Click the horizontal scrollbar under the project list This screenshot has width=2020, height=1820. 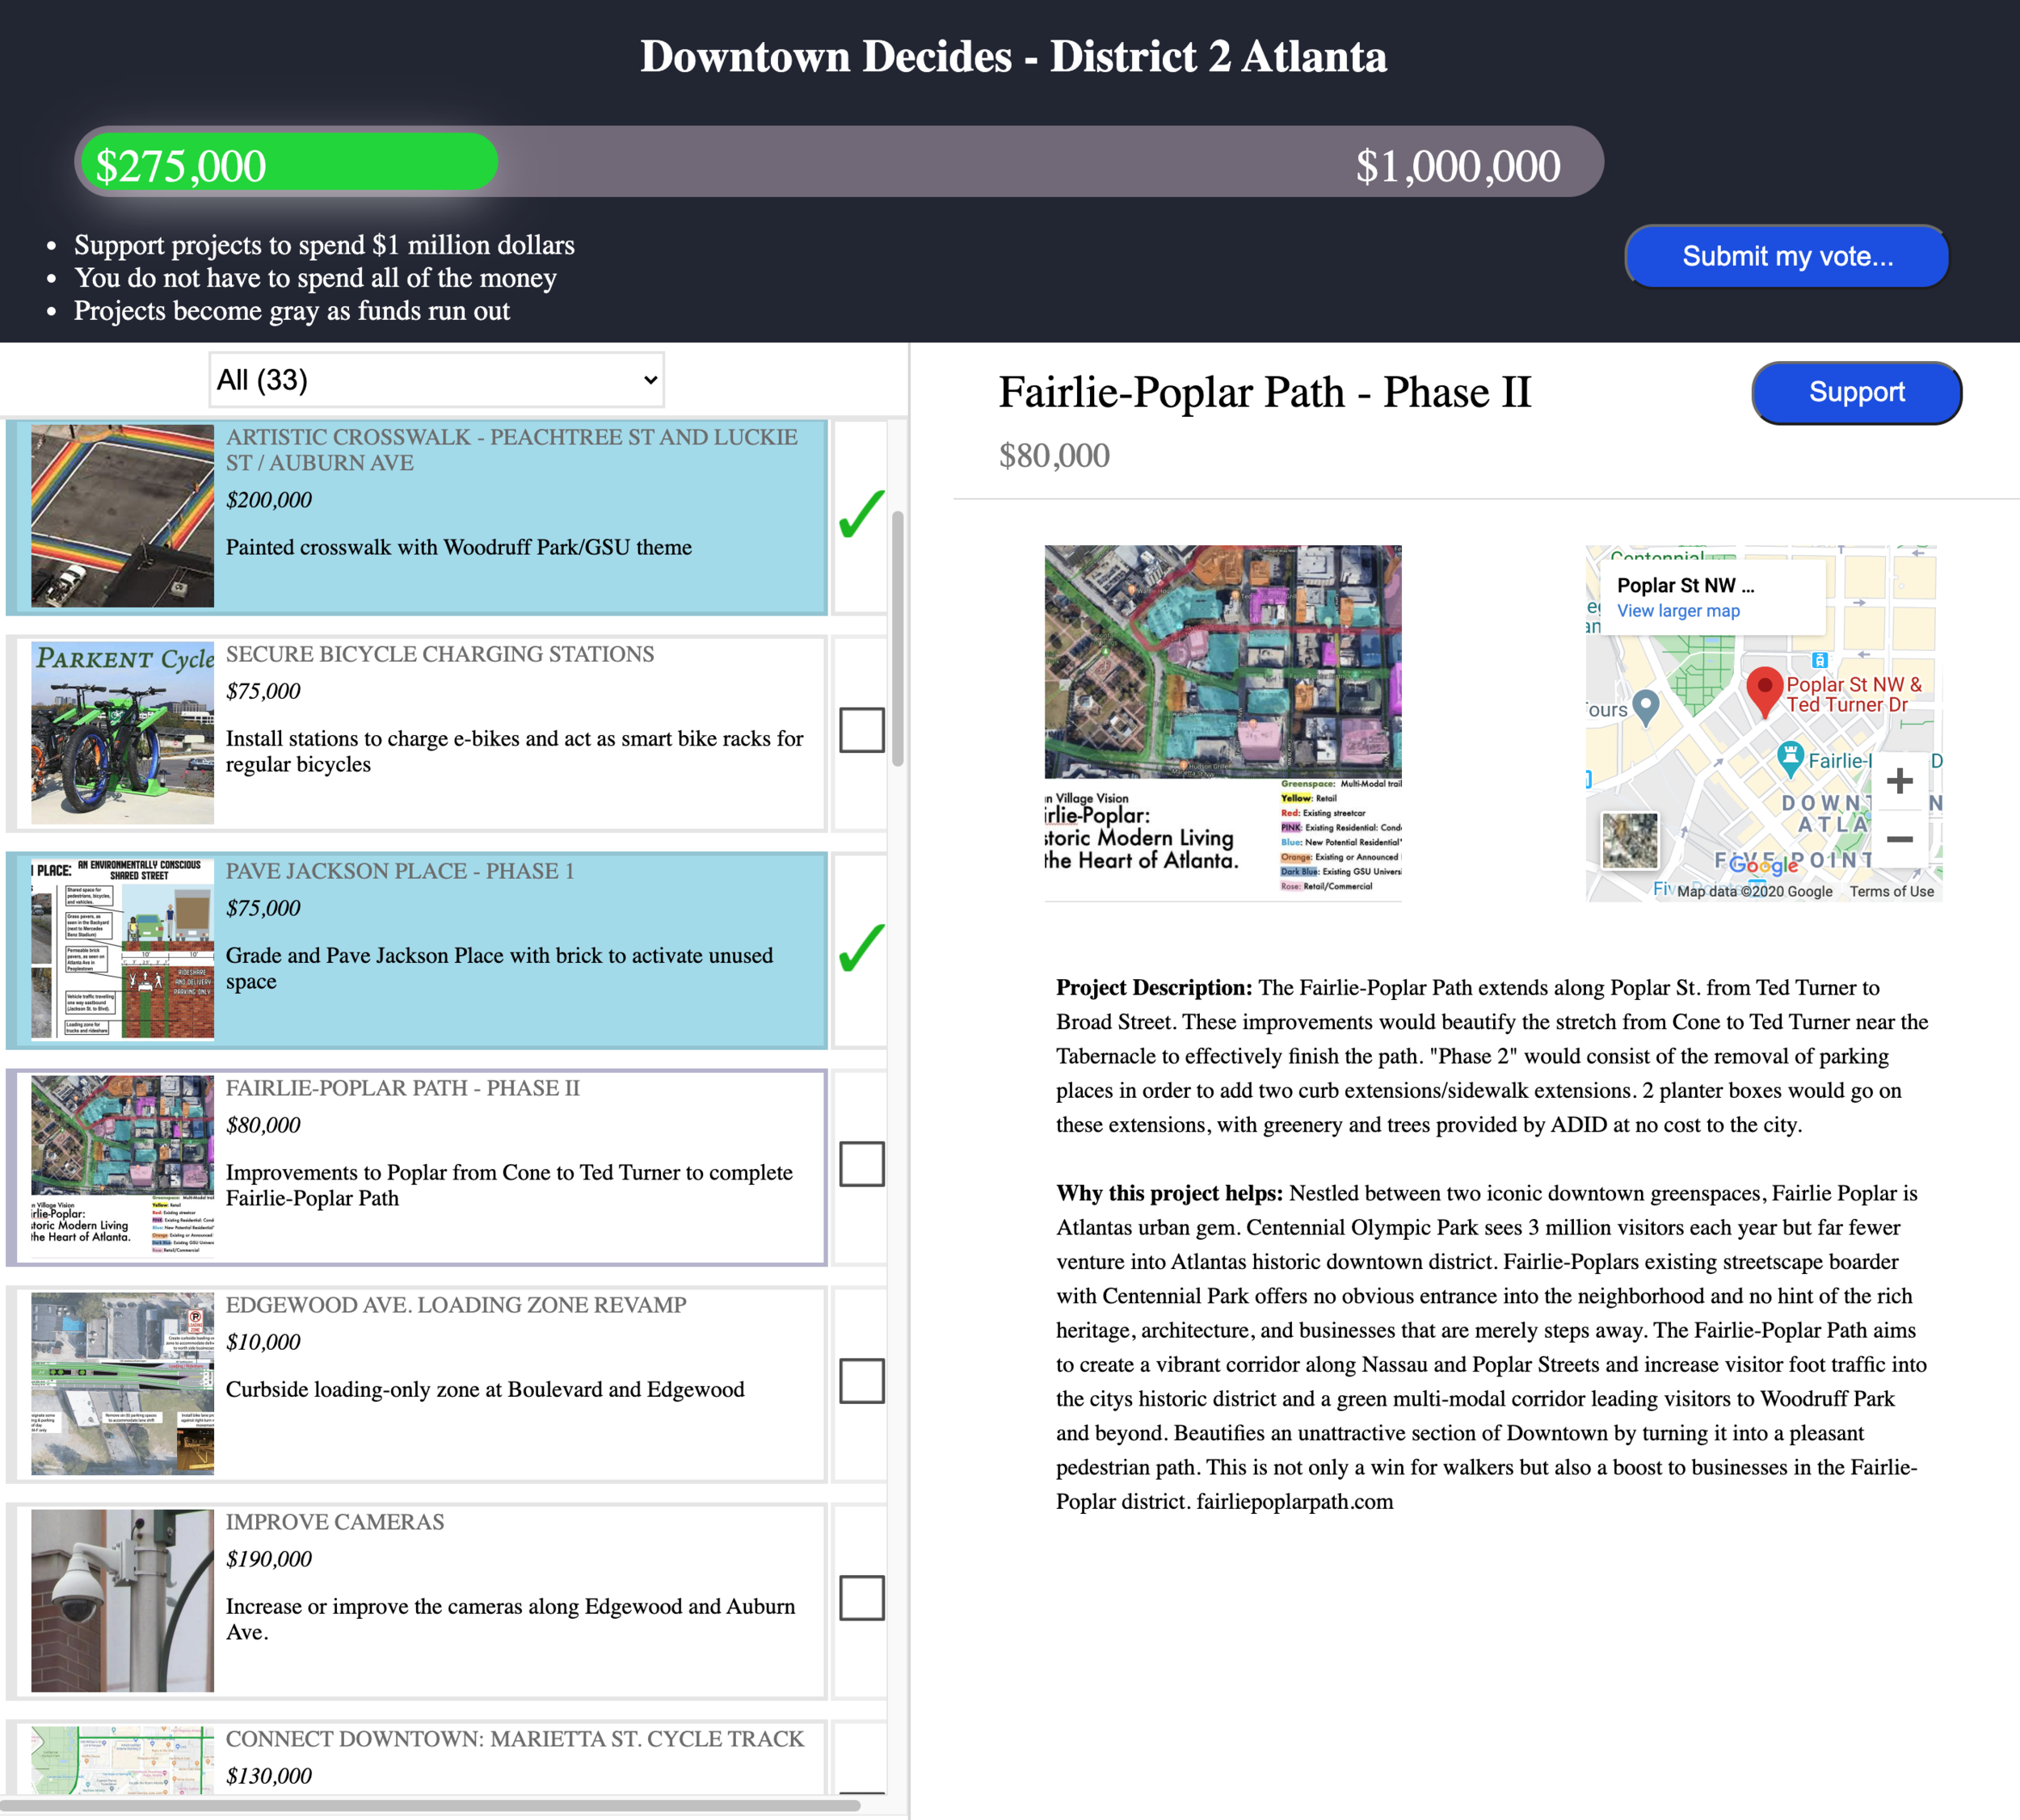[430, 1805]
